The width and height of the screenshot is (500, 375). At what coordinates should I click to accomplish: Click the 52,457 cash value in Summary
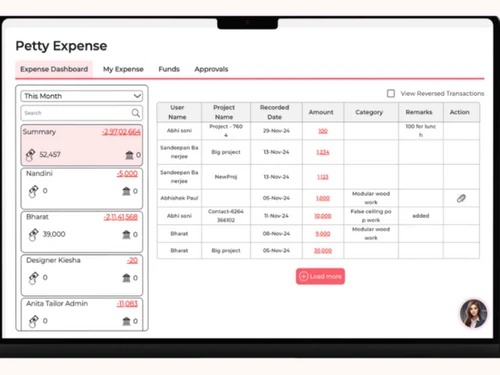point(50,155)
